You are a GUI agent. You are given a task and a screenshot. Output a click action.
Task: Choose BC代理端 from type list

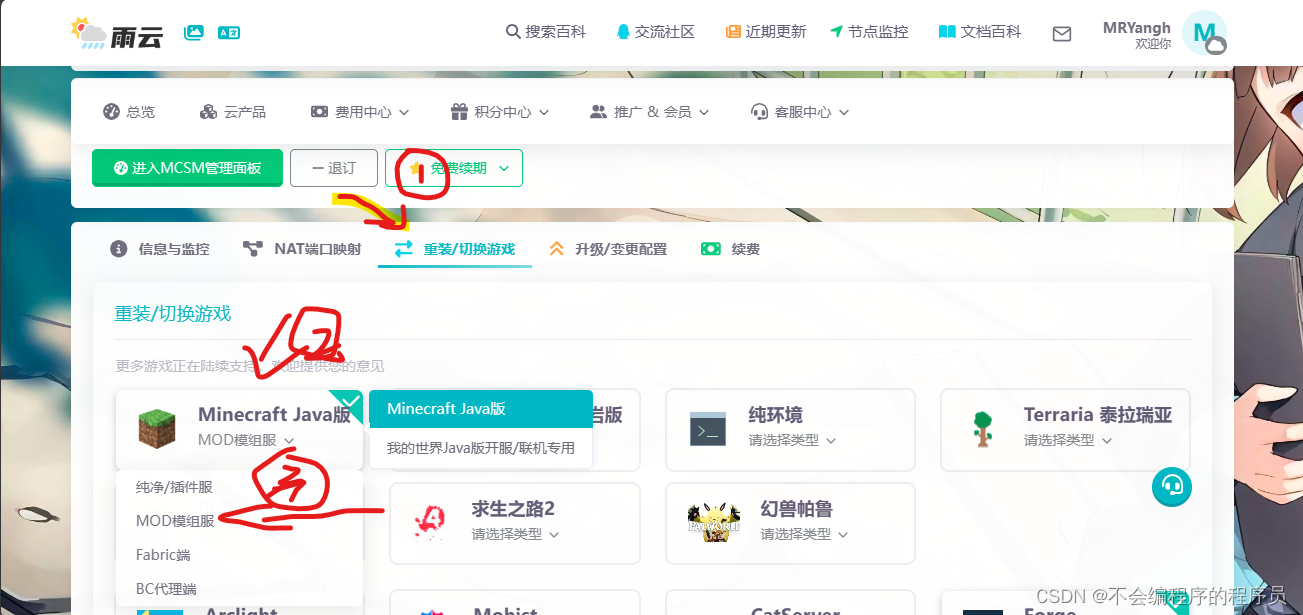tap(166, 589)
